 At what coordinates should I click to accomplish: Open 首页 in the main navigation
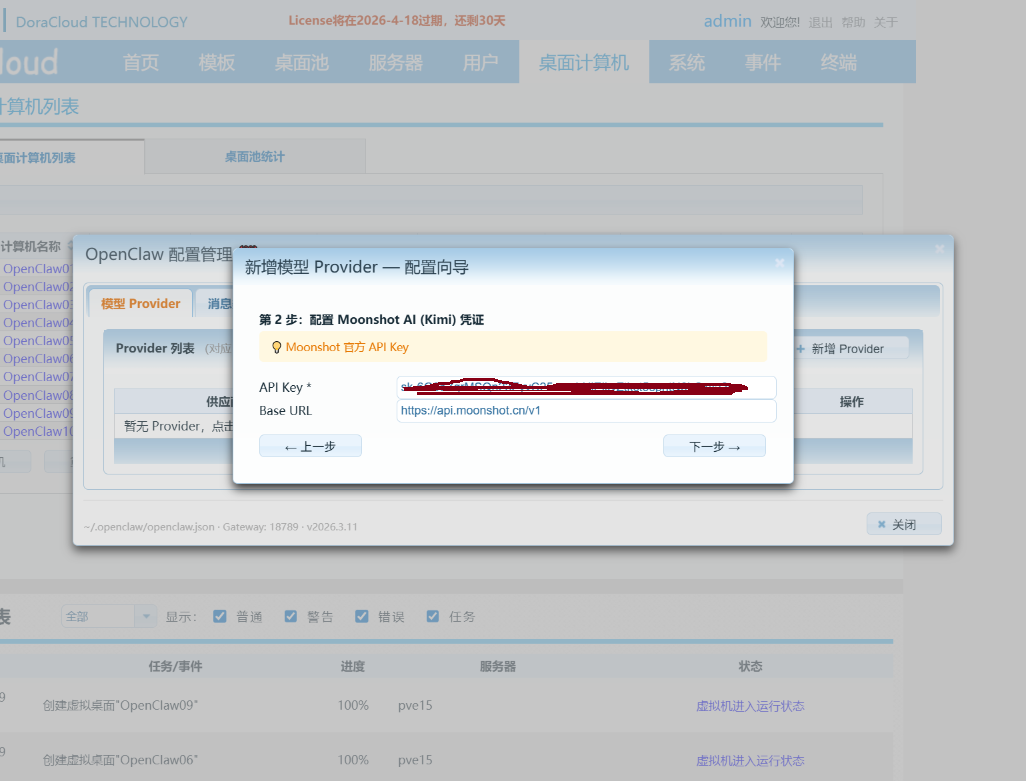(x=141, y=63)
